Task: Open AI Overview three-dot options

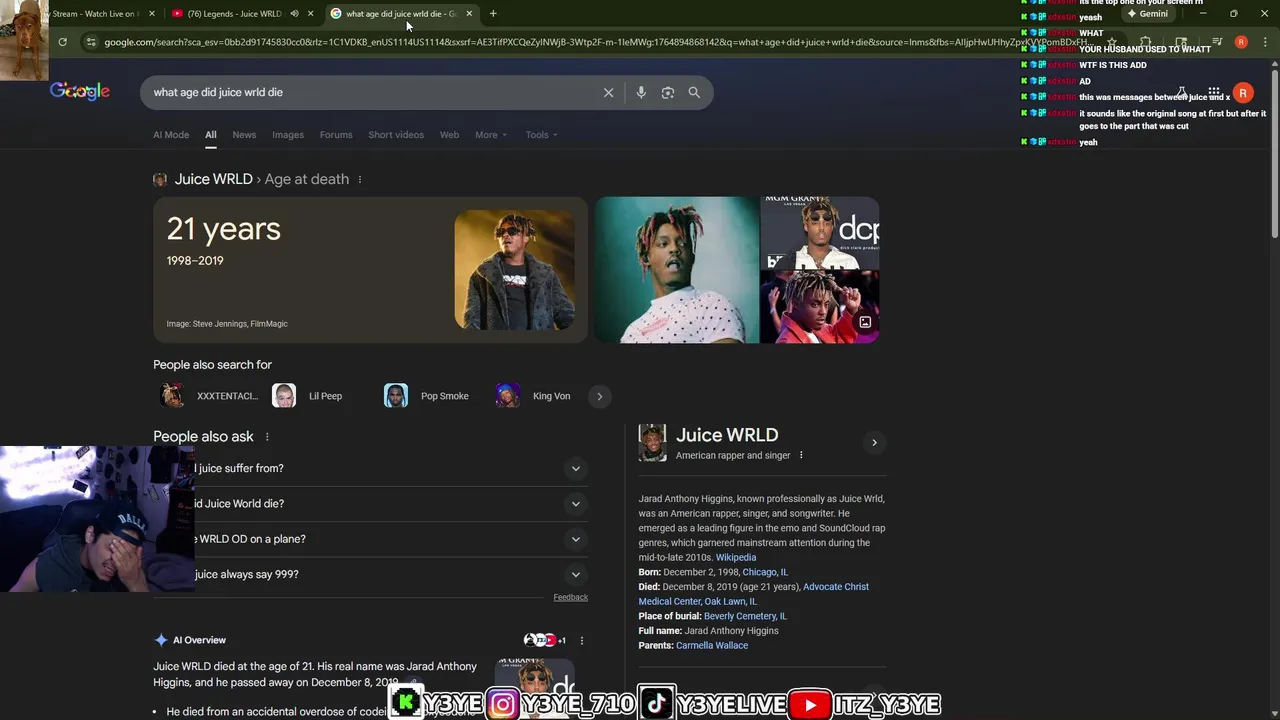Action: 581,640
